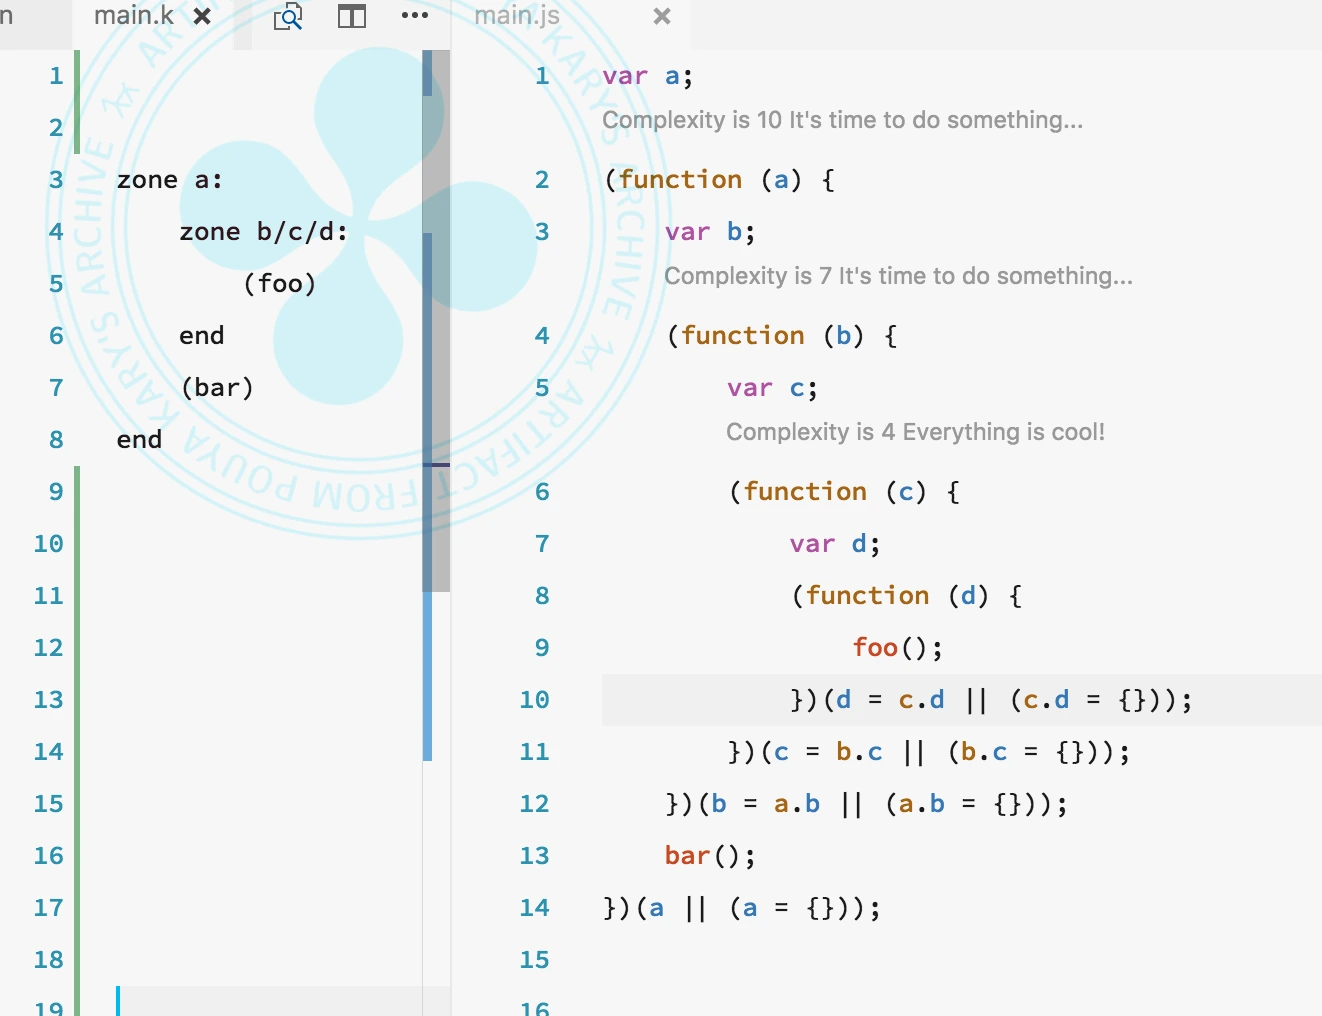
Task: Click the gray scrollbar slider in main.k
Action: point(437,320)
